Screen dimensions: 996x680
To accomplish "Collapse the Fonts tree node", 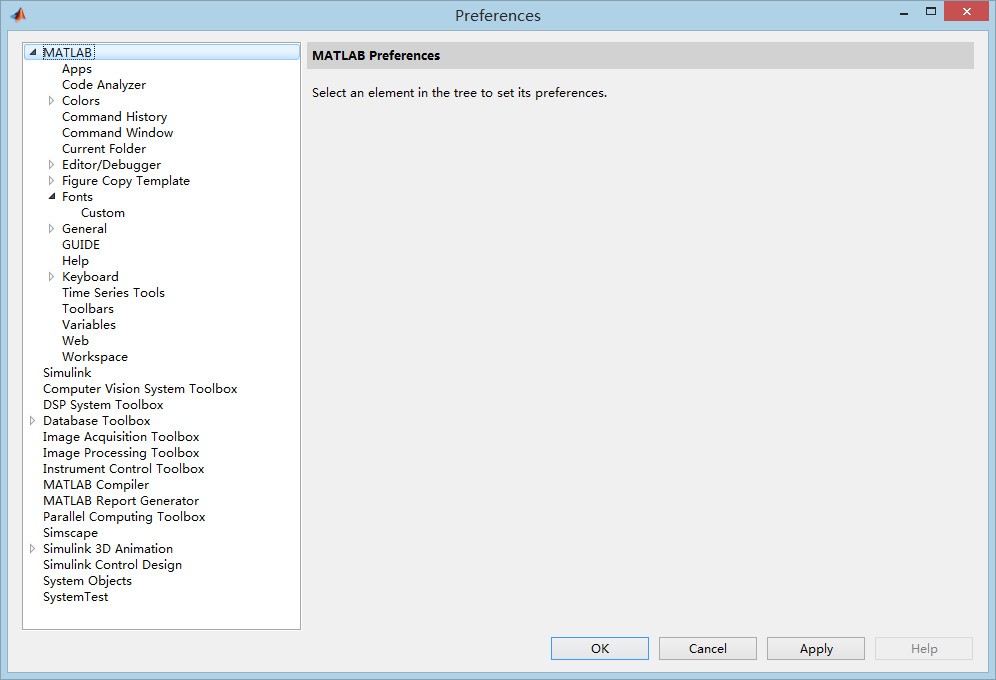I will pyautogui.click(x=52, y=197).
